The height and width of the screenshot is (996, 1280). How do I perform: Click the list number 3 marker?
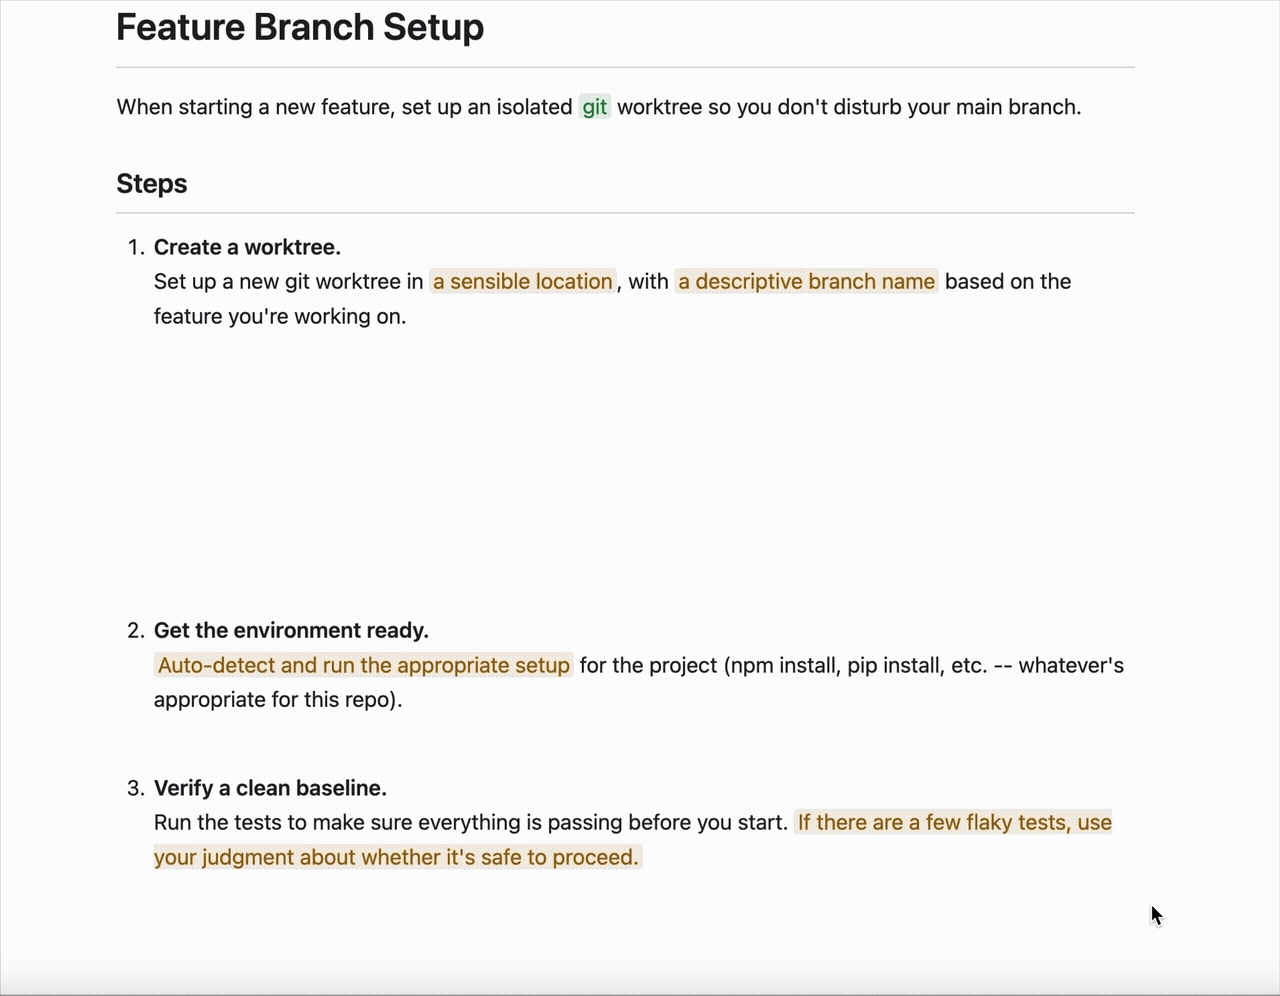tap(136, 788)
